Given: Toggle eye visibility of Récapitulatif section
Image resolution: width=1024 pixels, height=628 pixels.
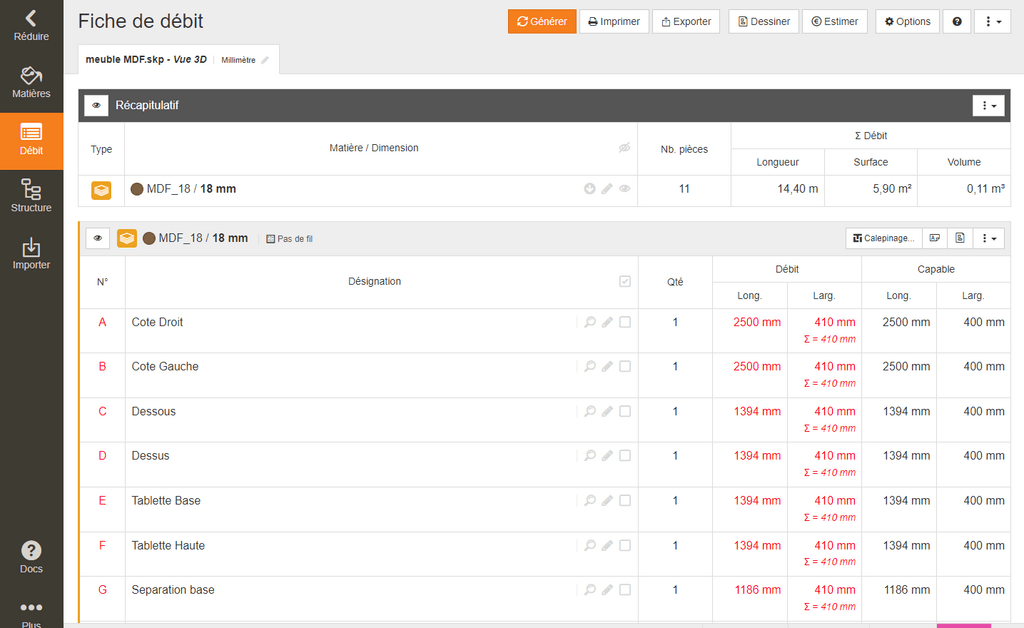Looking at the screenshot, I should (96, 105).
